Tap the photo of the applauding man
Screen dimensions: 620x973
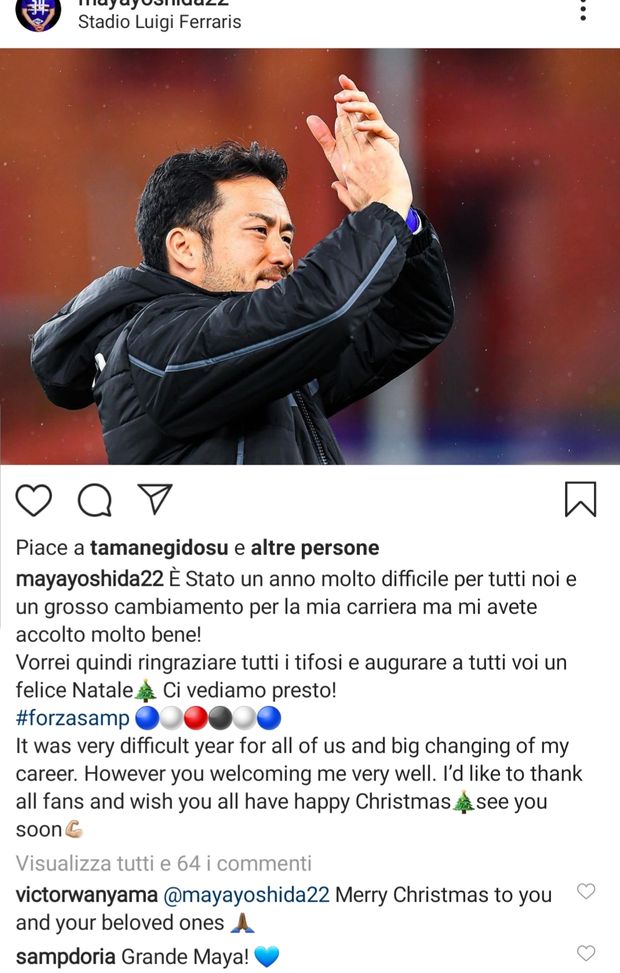click(310, 256)
